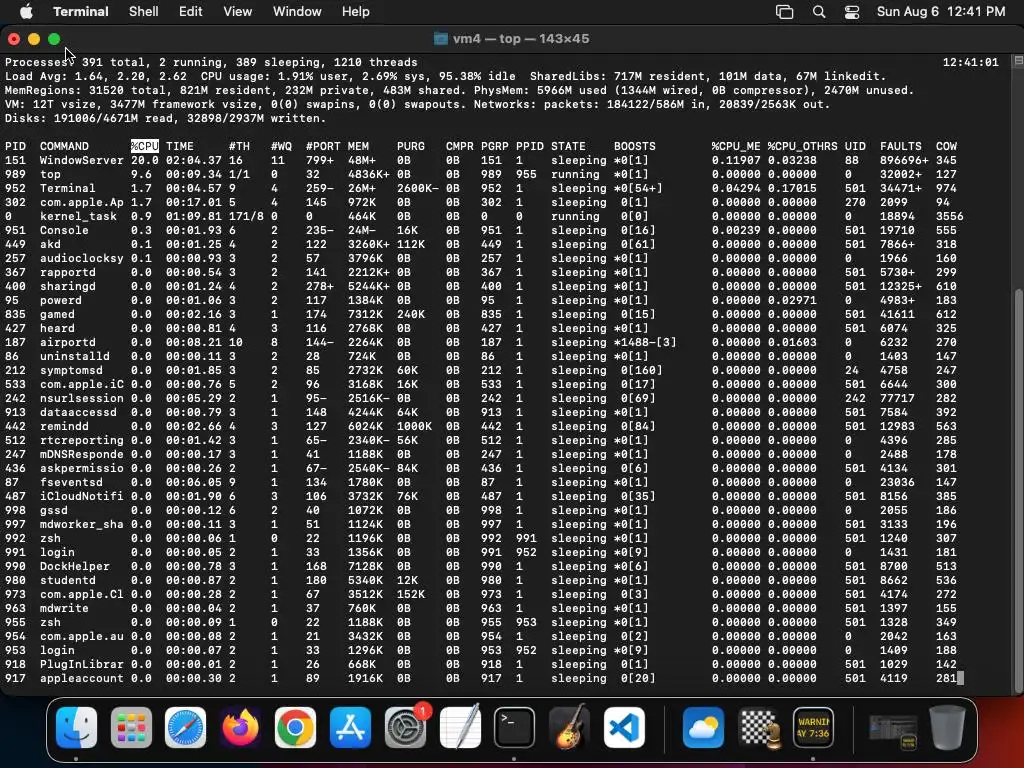This screenshot has width=1024, height=768.
Task: Launch Safari from the dock
Action: coord(185,727)
